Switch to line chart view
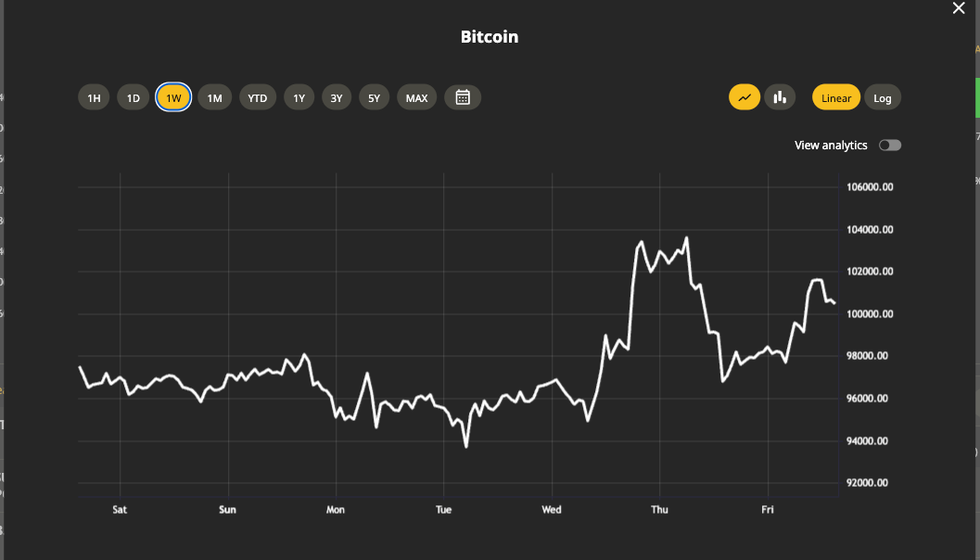Screen dimensions: 980x560 [x=744, y=97]
